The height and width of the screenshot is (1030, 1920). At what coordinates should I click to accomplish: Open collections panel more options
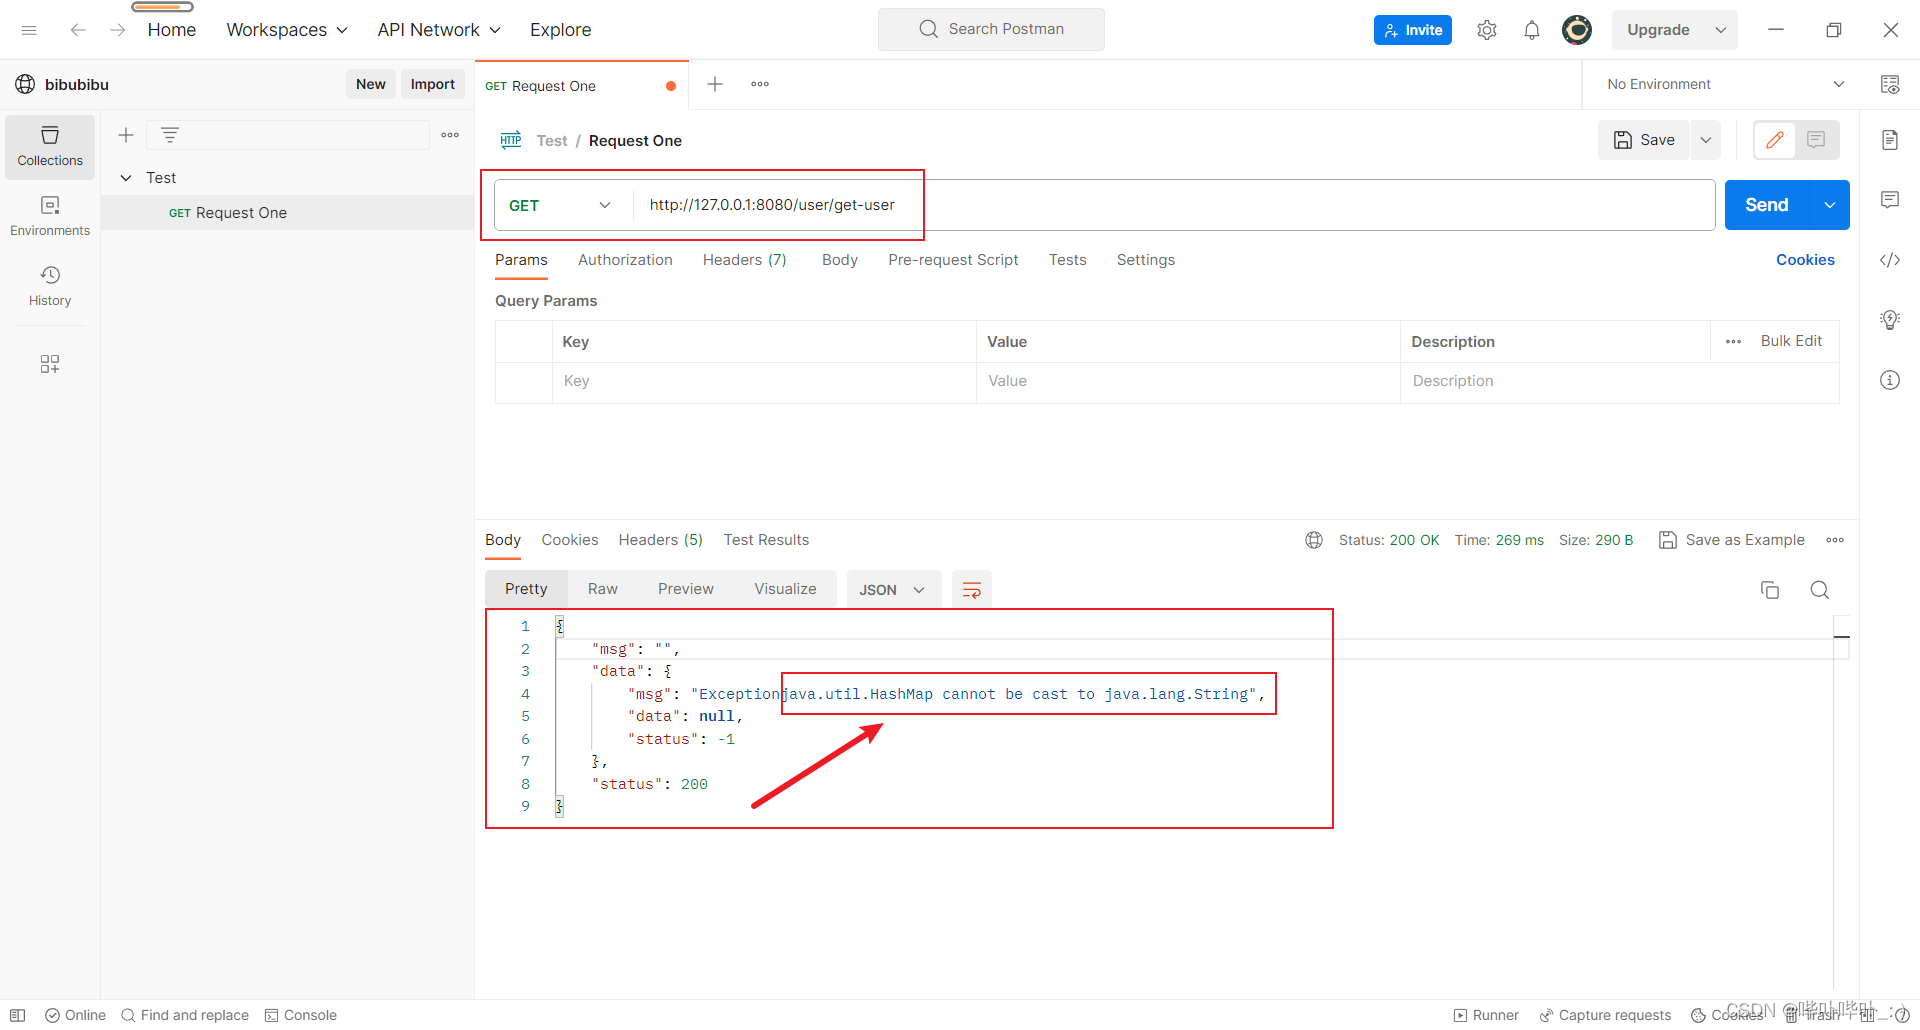point(450,135)
